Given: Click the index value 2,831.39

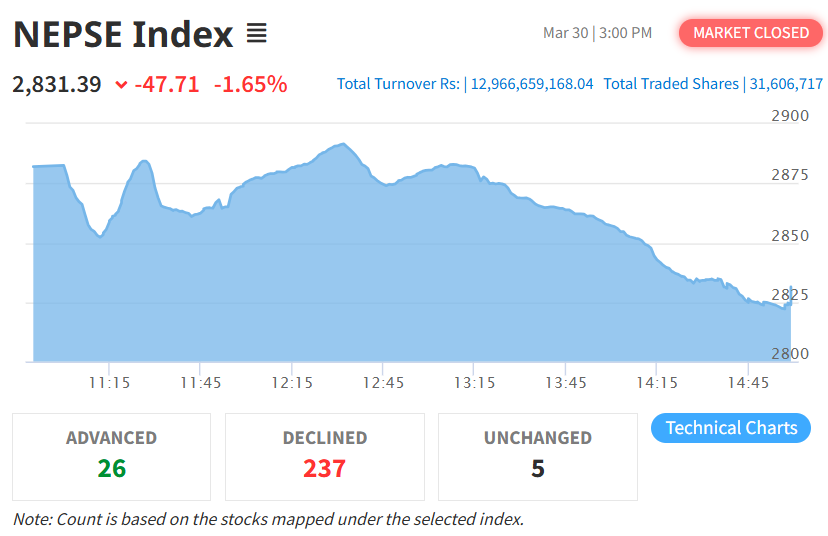Looking at the screenshot, I should (x=57, y=84).
